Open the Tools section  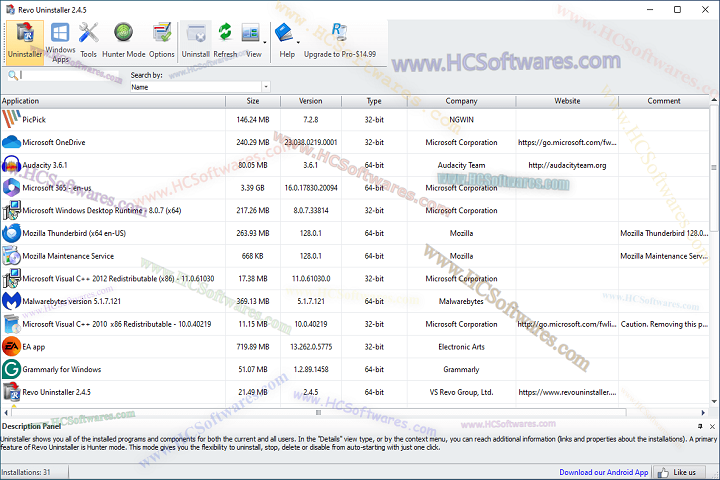(88, 42)
